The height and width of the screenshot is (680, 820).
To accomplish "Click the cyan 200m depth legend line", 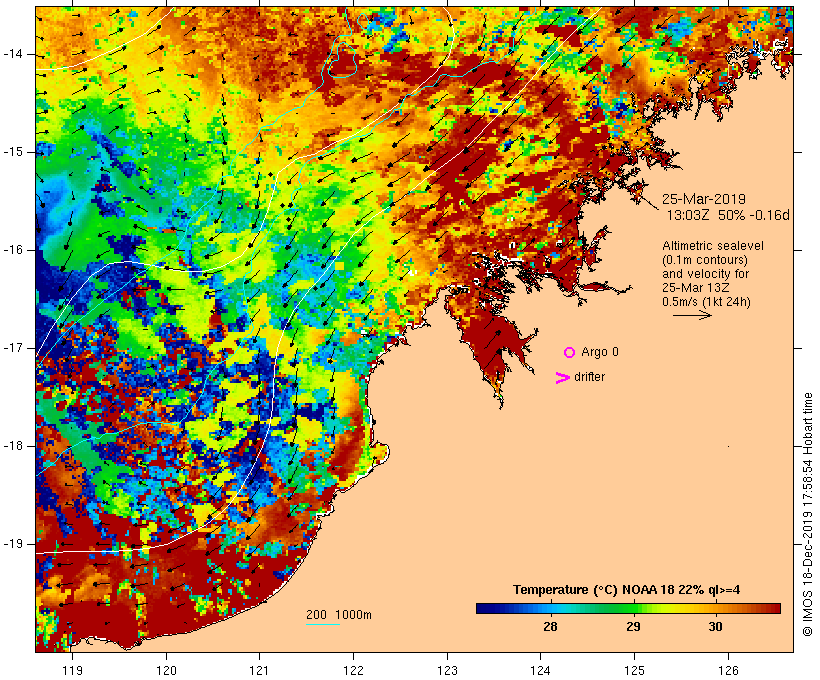I will pyautogui.click(x=323, y=624).
